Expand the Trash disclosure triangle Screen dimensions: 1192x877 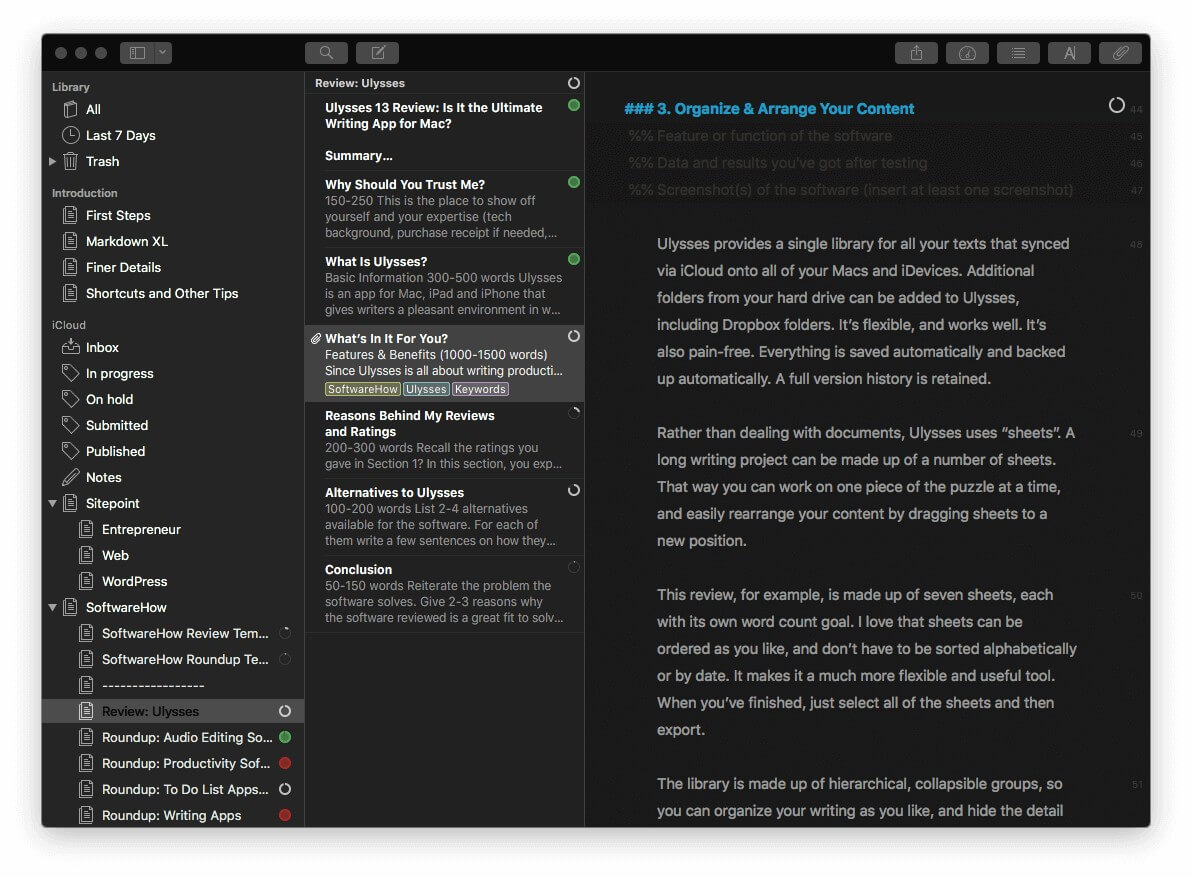[53, 161]
